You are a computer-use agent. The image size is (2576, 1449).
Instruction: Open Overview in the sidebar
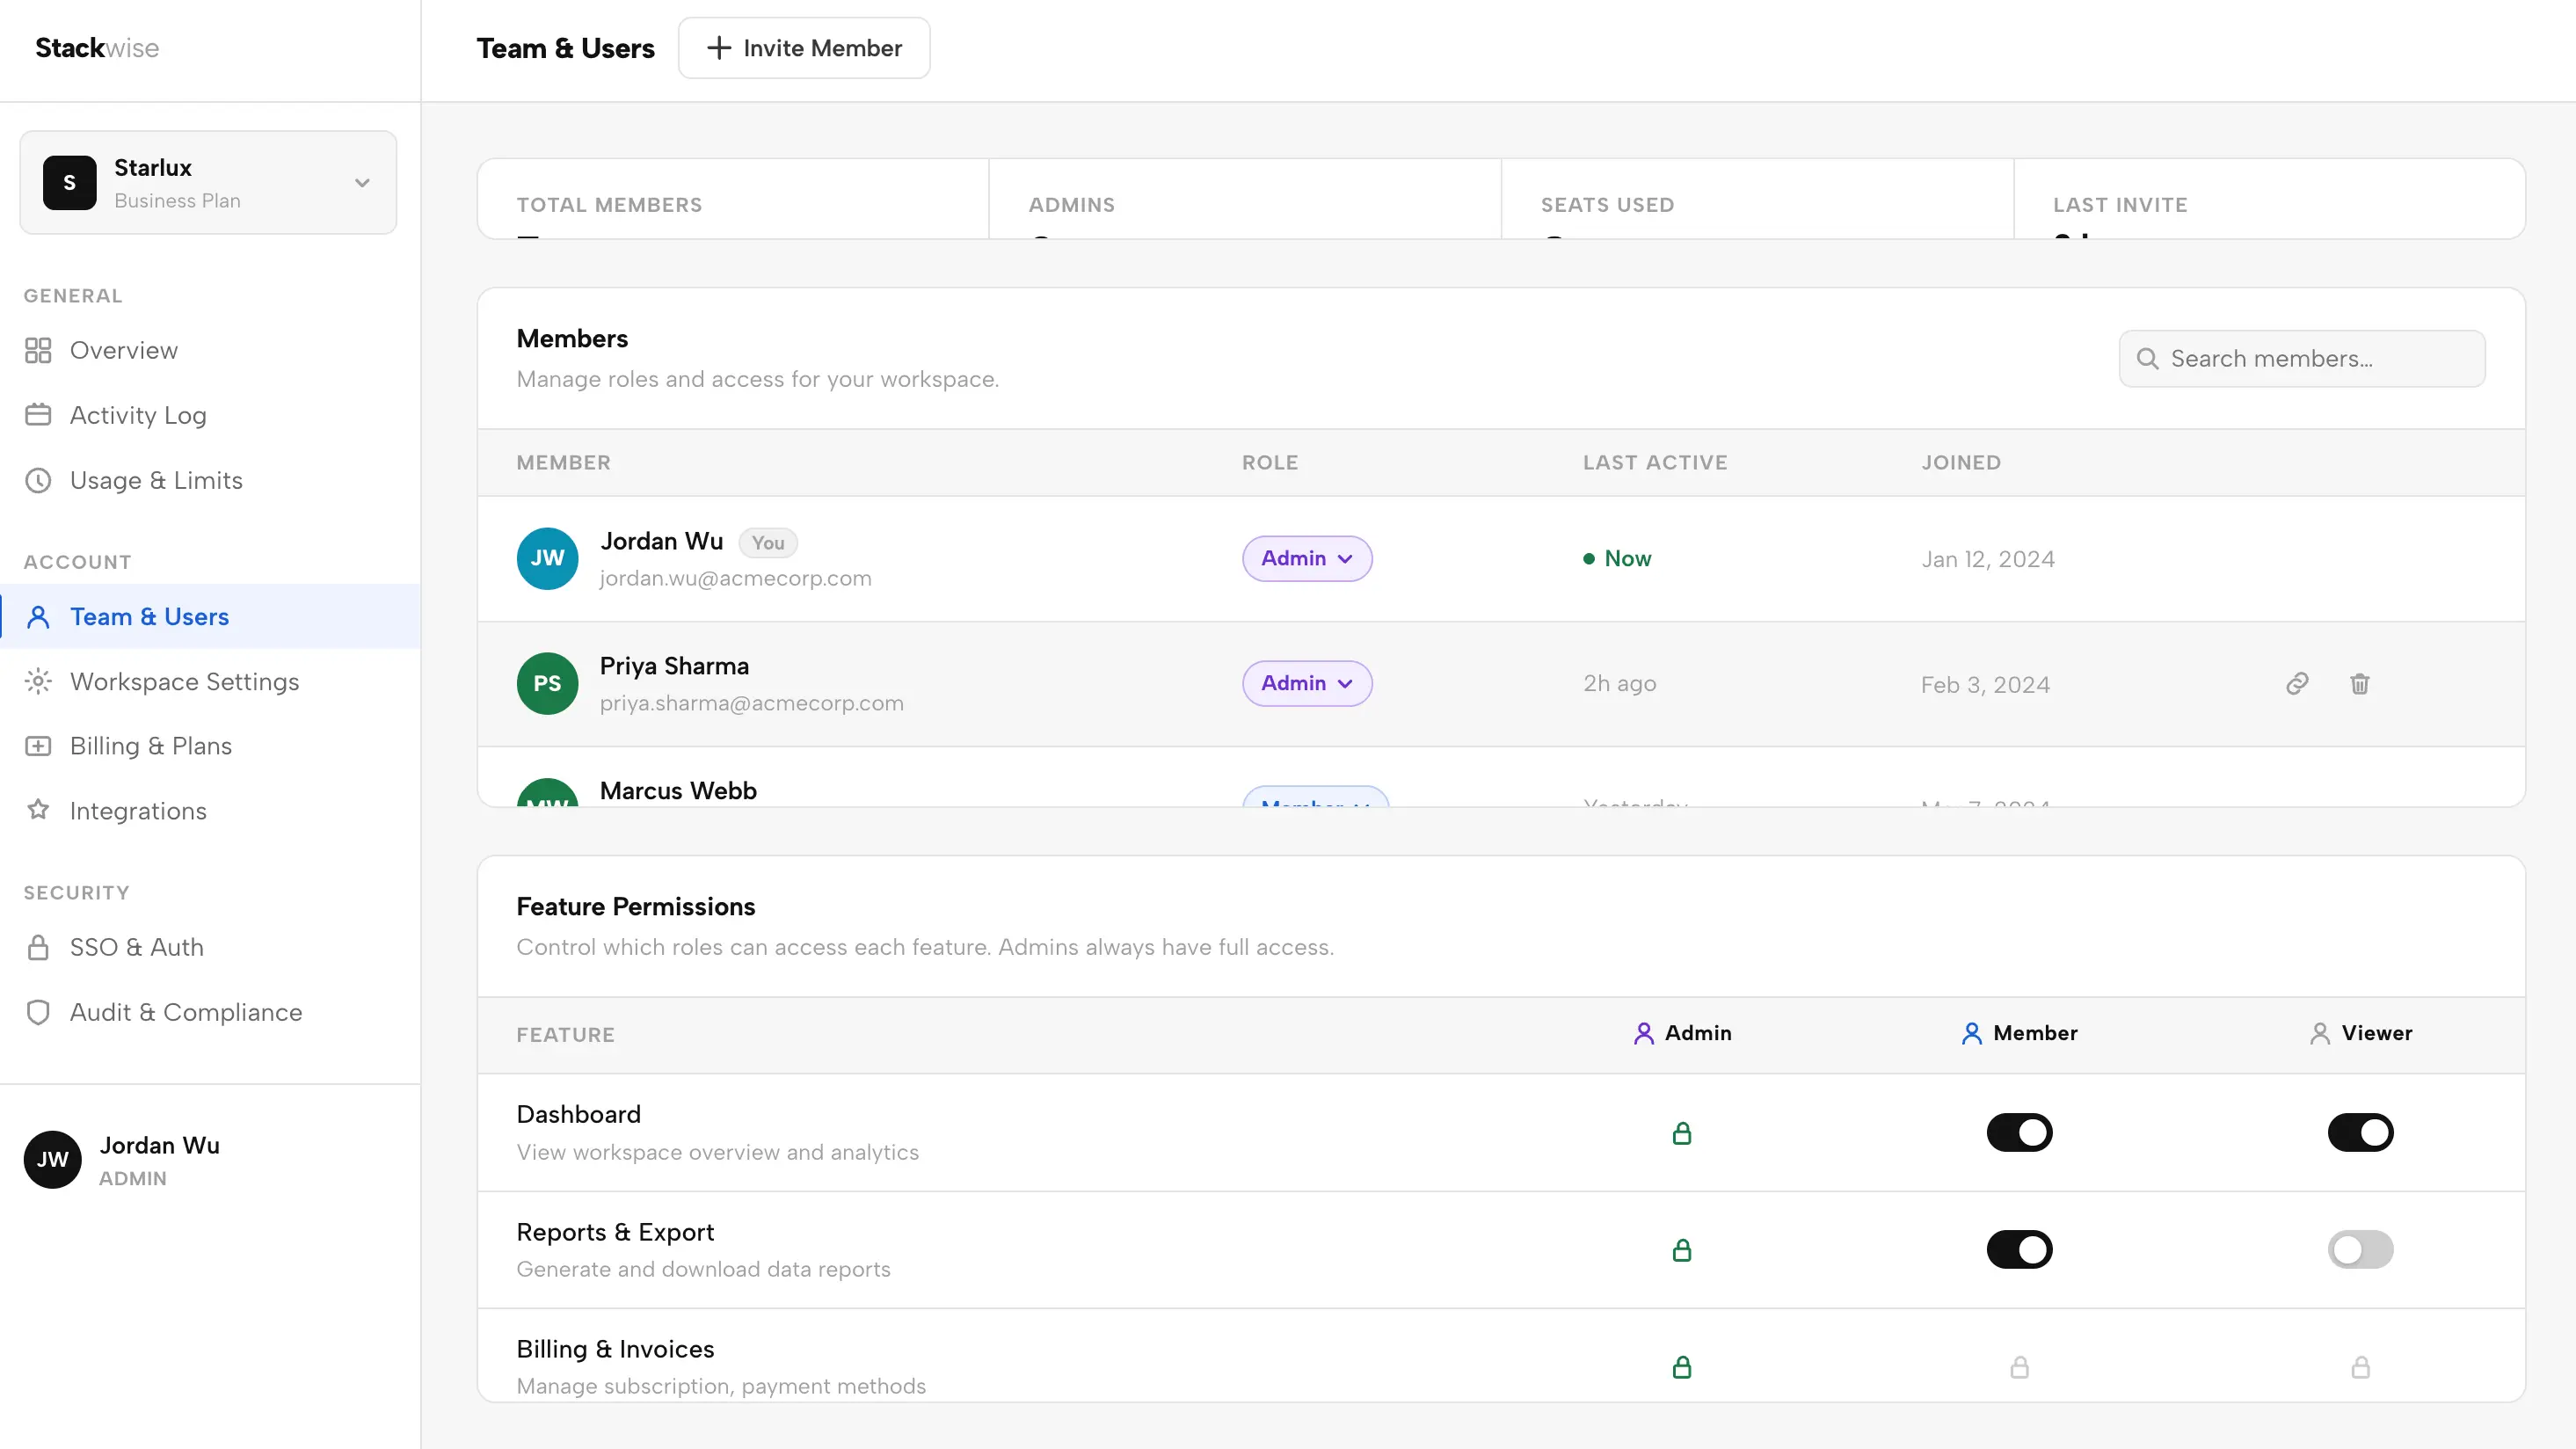coord(210,350)
